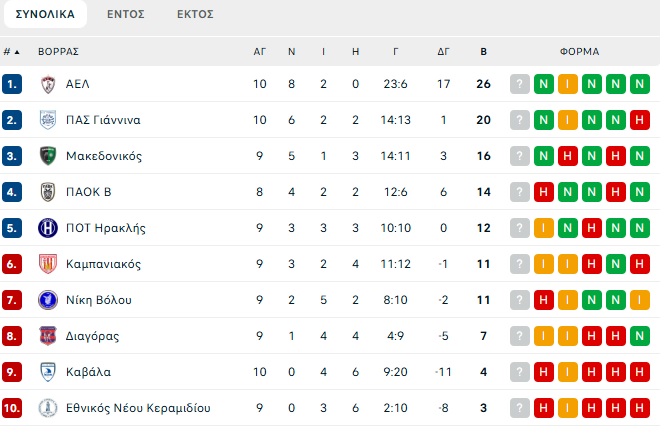Switch to the ΕΝΤΟΣ tab
The height and width of the screenshot is (436, 668).
click(x=126, y=14)
